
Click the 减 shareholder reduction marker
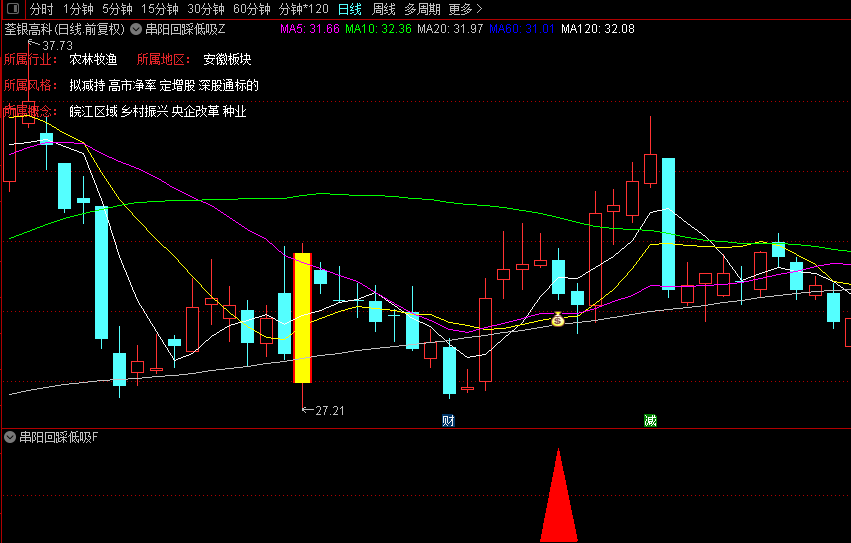coord(650,420)
